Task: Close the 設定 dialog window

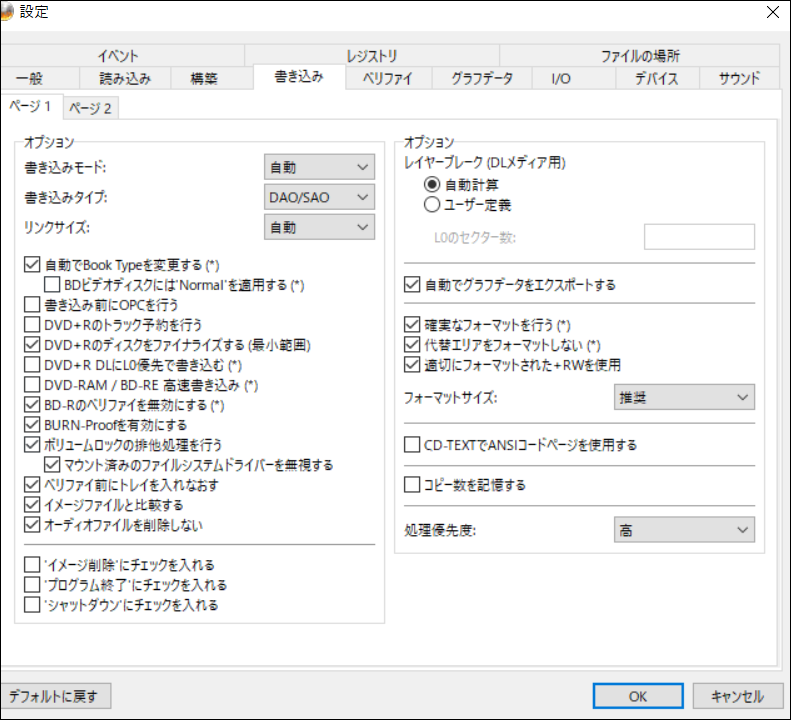Action: (x=772, y=12)
